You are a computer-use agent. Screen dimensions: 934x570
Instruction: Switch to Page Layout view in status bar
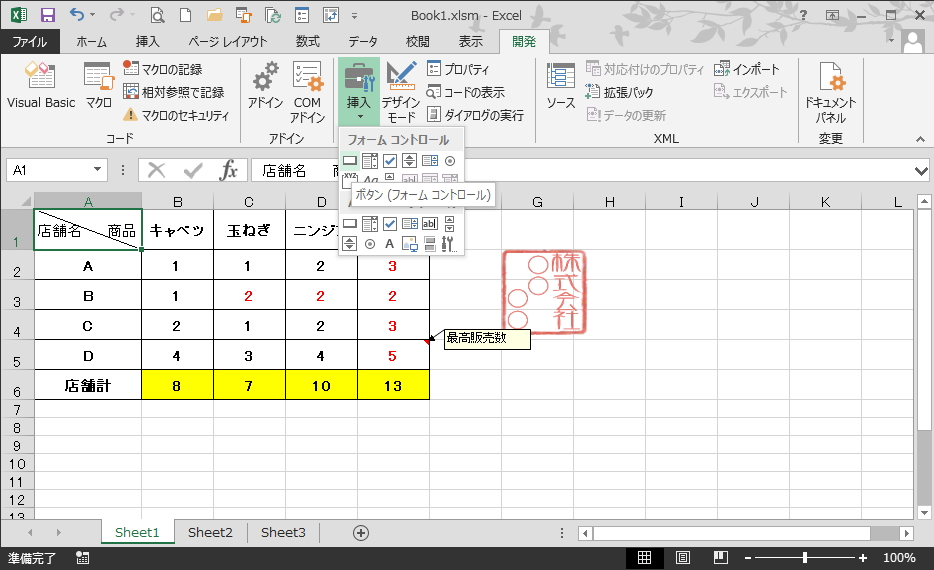683,557
